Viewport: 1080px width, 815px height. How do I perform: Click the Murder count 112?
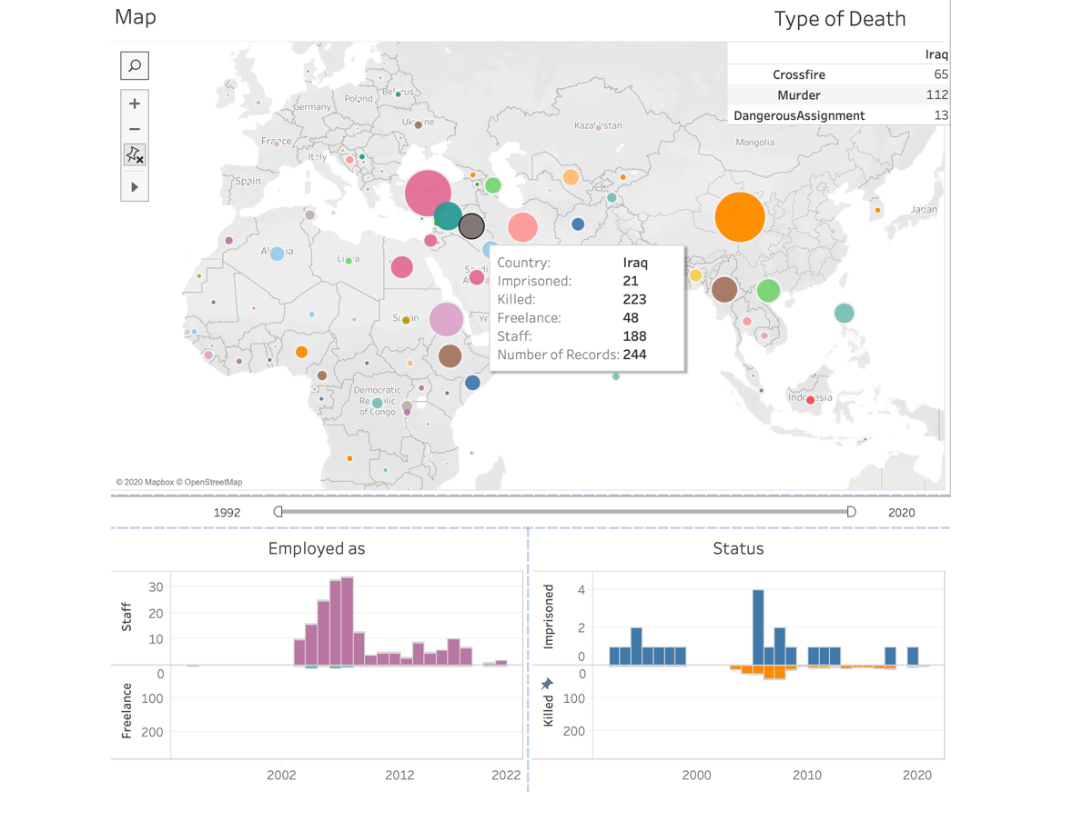937,95
